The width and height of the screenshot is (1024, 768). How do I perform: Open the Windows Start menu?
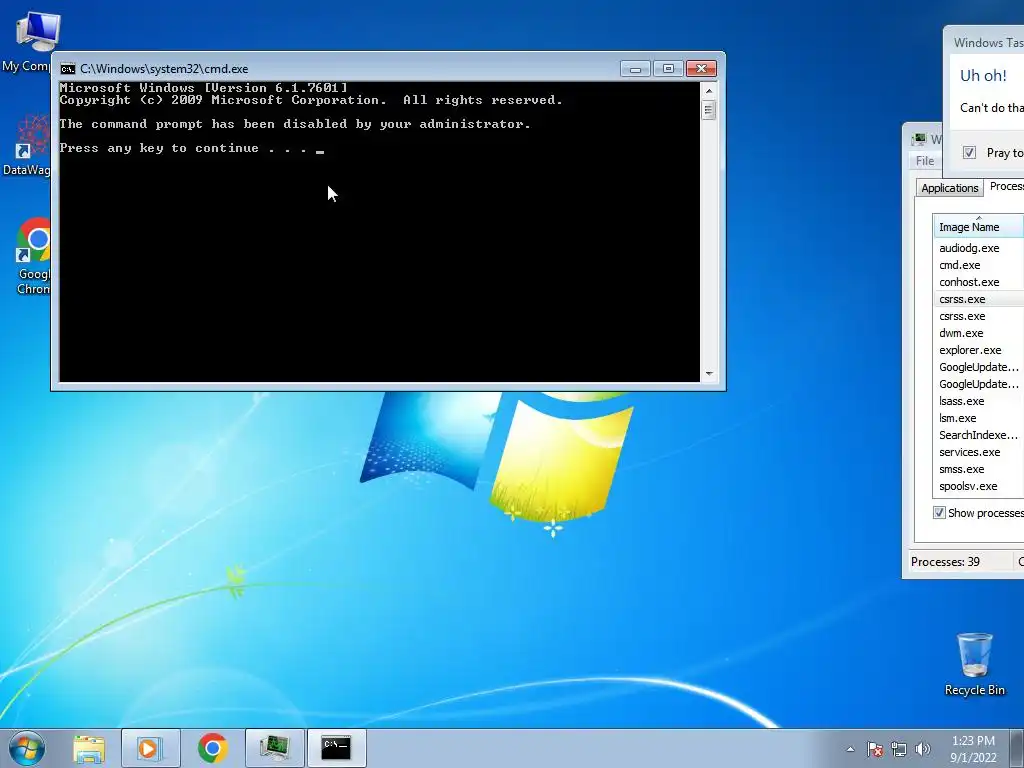coord(26,748)
